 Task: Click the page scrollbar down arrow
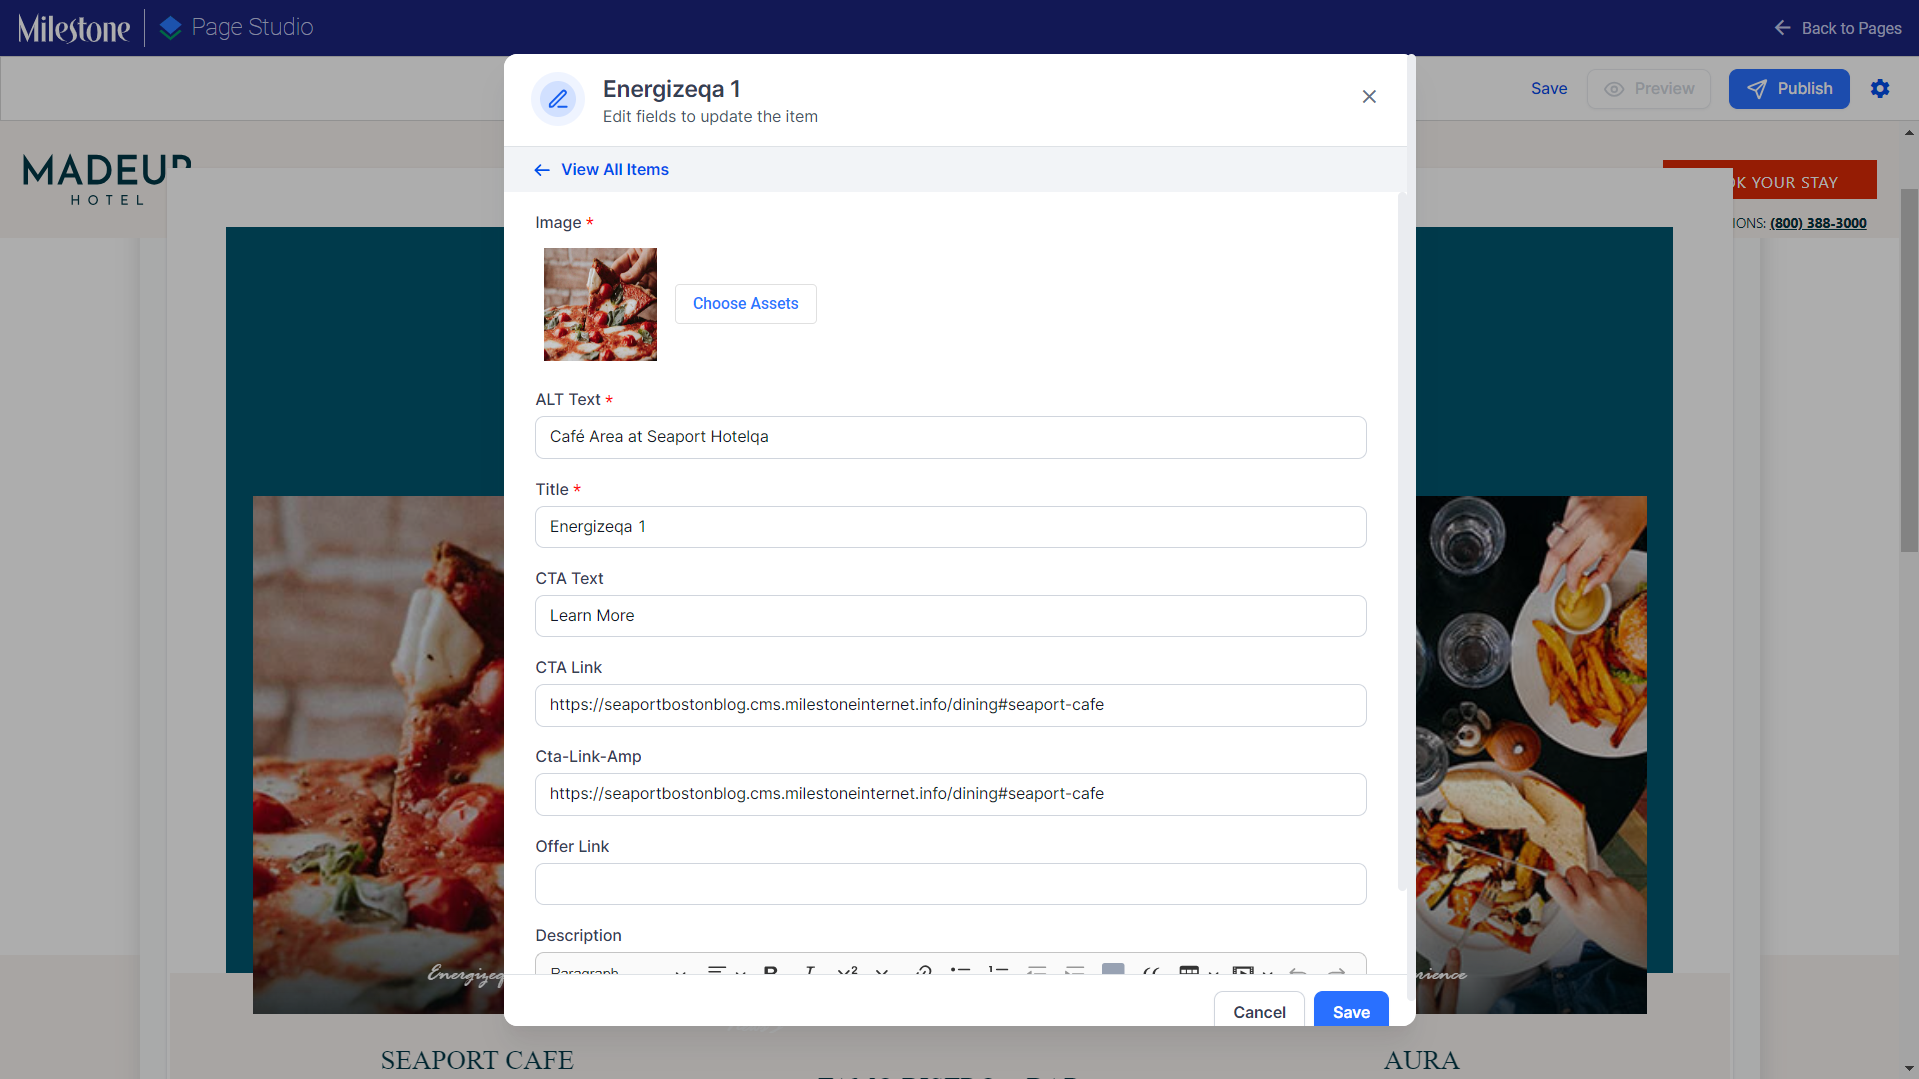1909,1070
